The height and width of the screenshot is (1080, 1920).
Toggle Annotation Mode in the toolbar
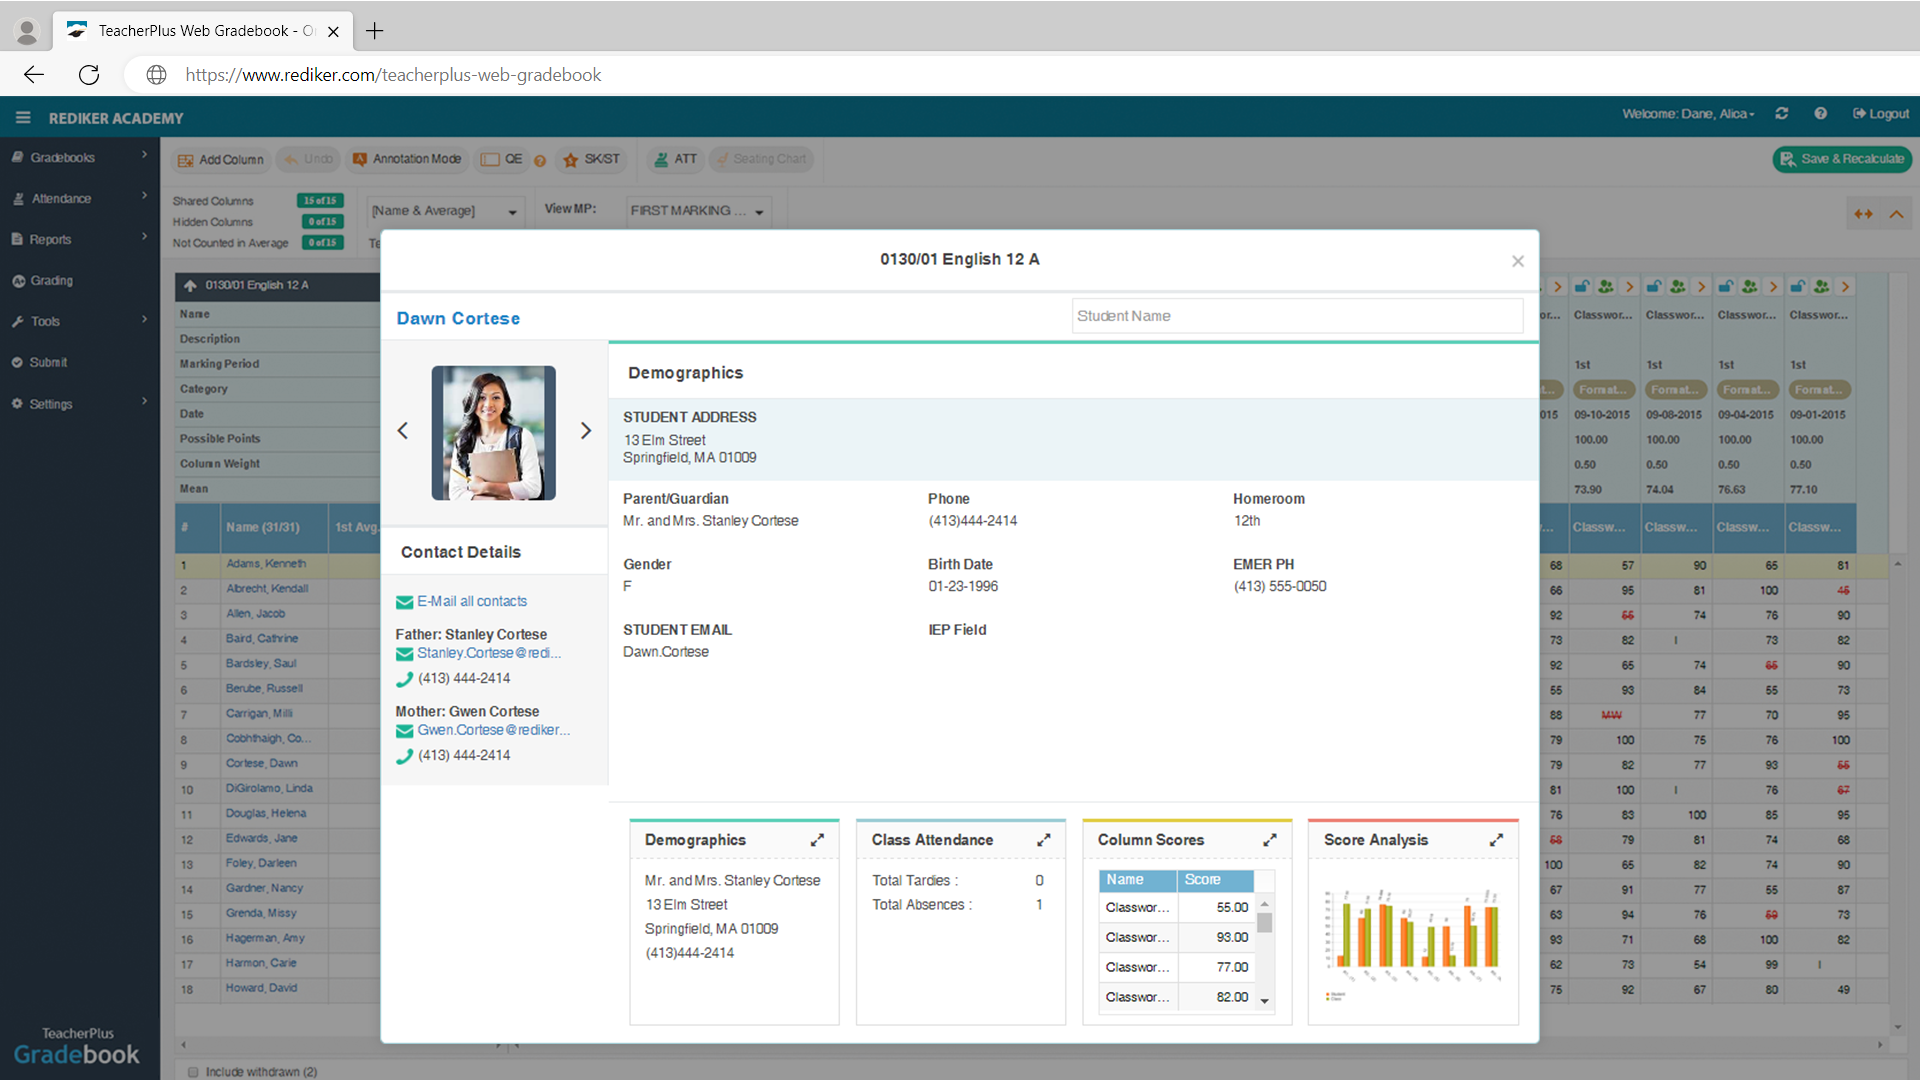[407, 159]
